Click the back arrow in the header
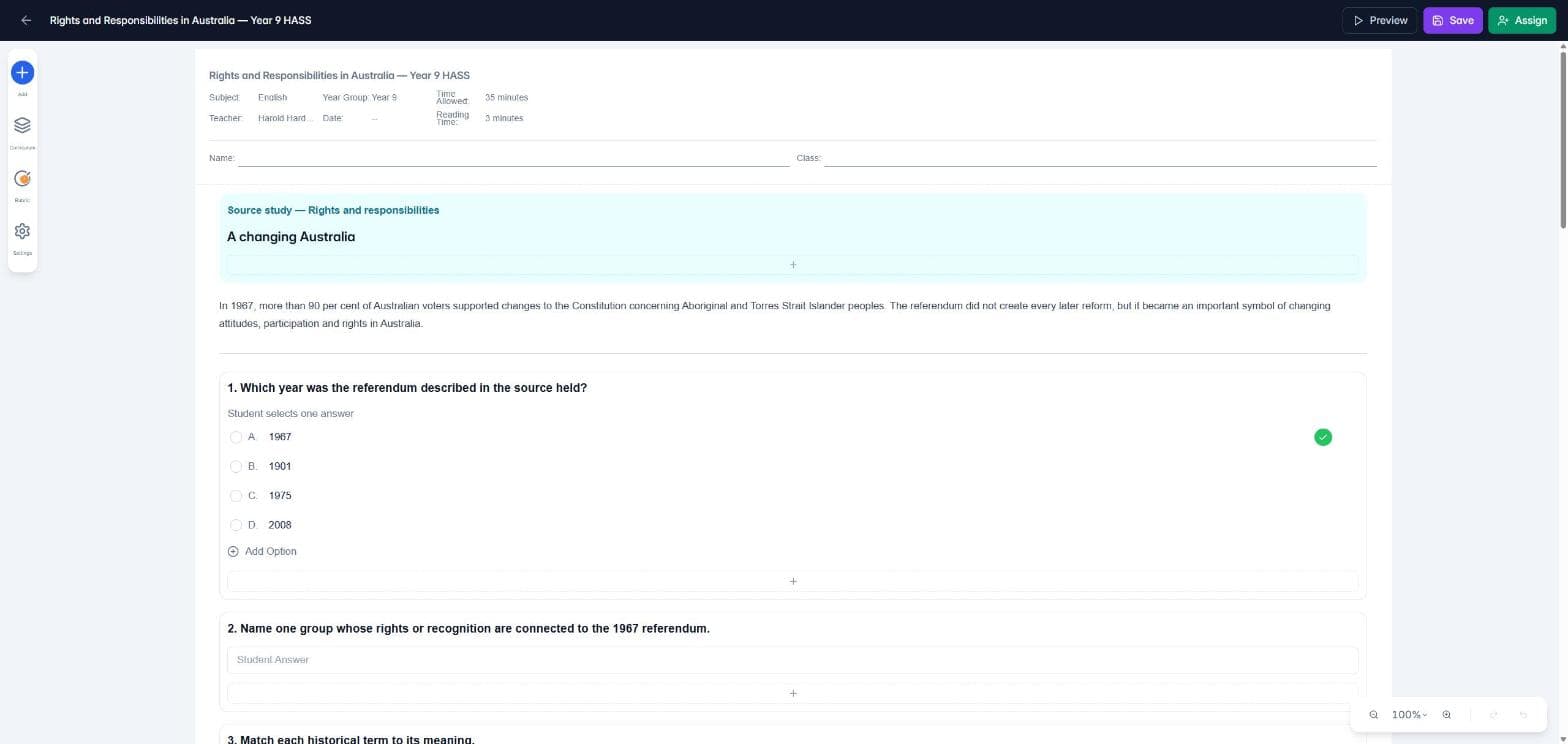 [x=26, y=20]
